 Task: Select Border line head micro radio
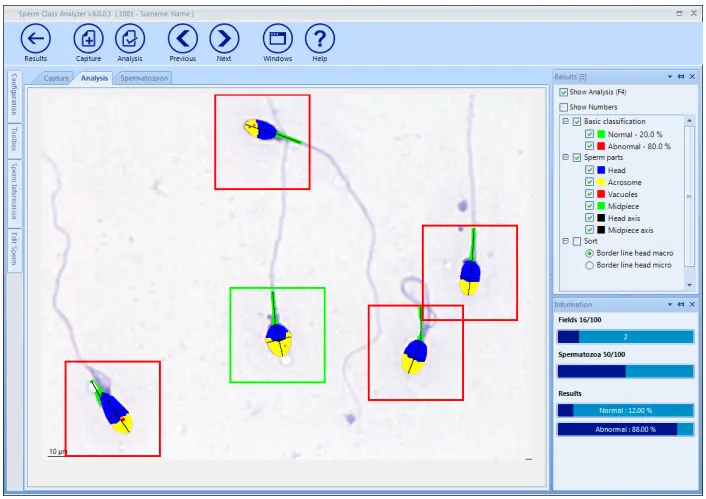589,265
